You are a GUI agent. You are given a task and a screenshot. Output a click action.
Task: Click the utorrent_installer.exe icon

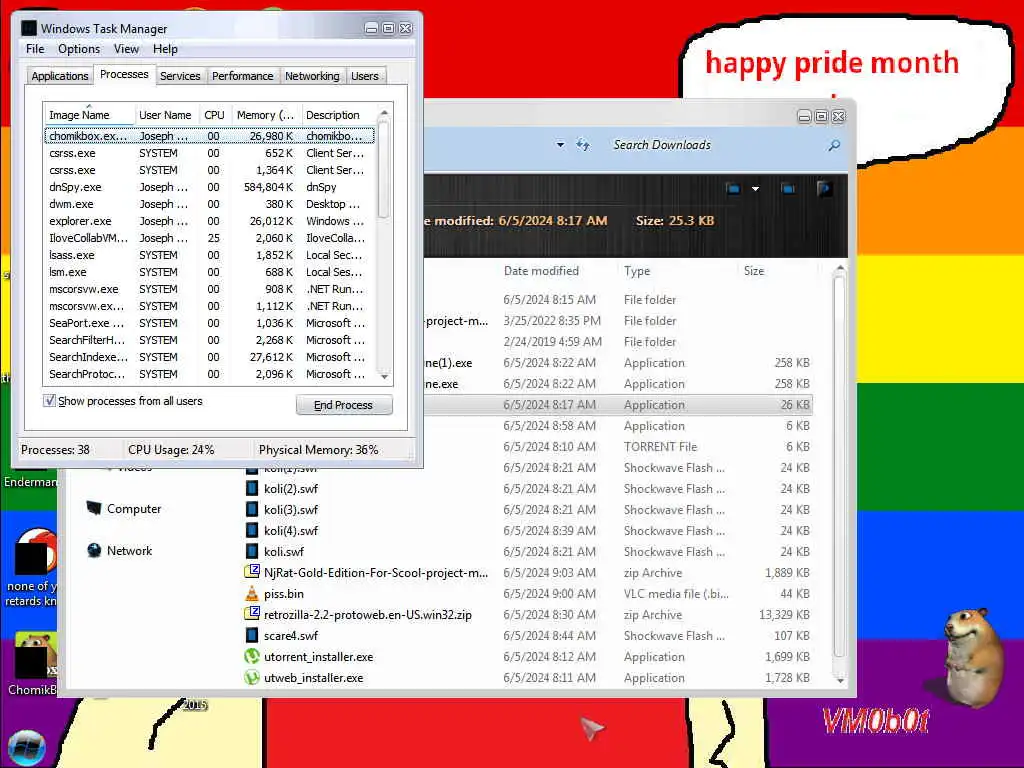251,656
